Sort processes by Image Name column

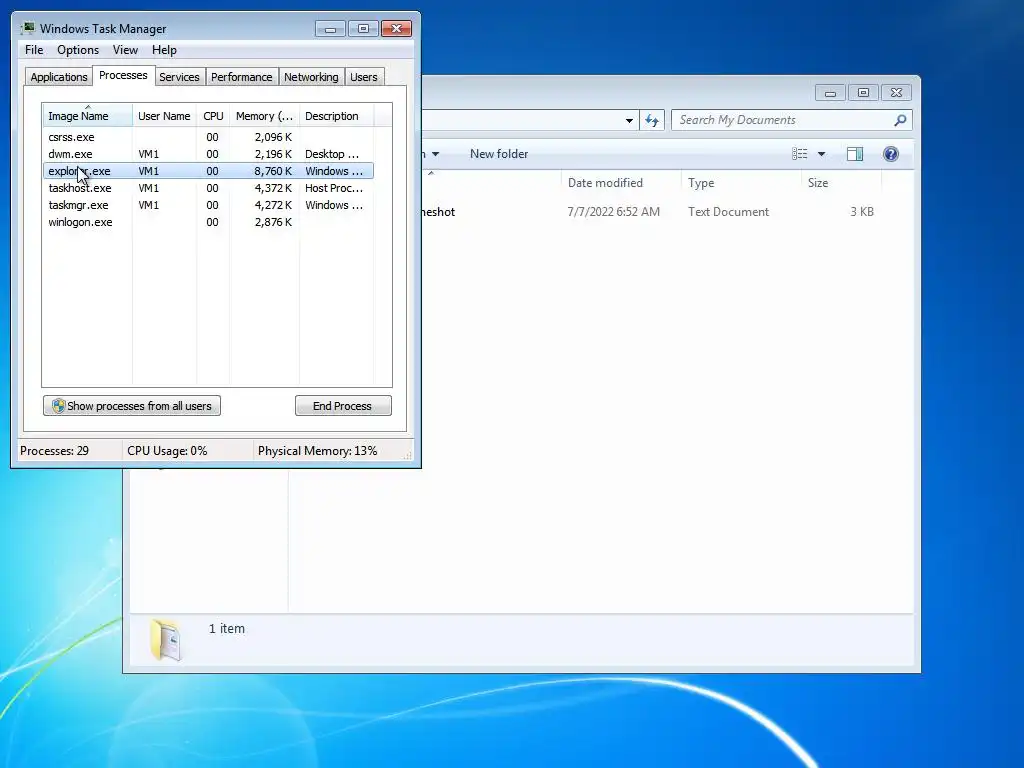87,116
